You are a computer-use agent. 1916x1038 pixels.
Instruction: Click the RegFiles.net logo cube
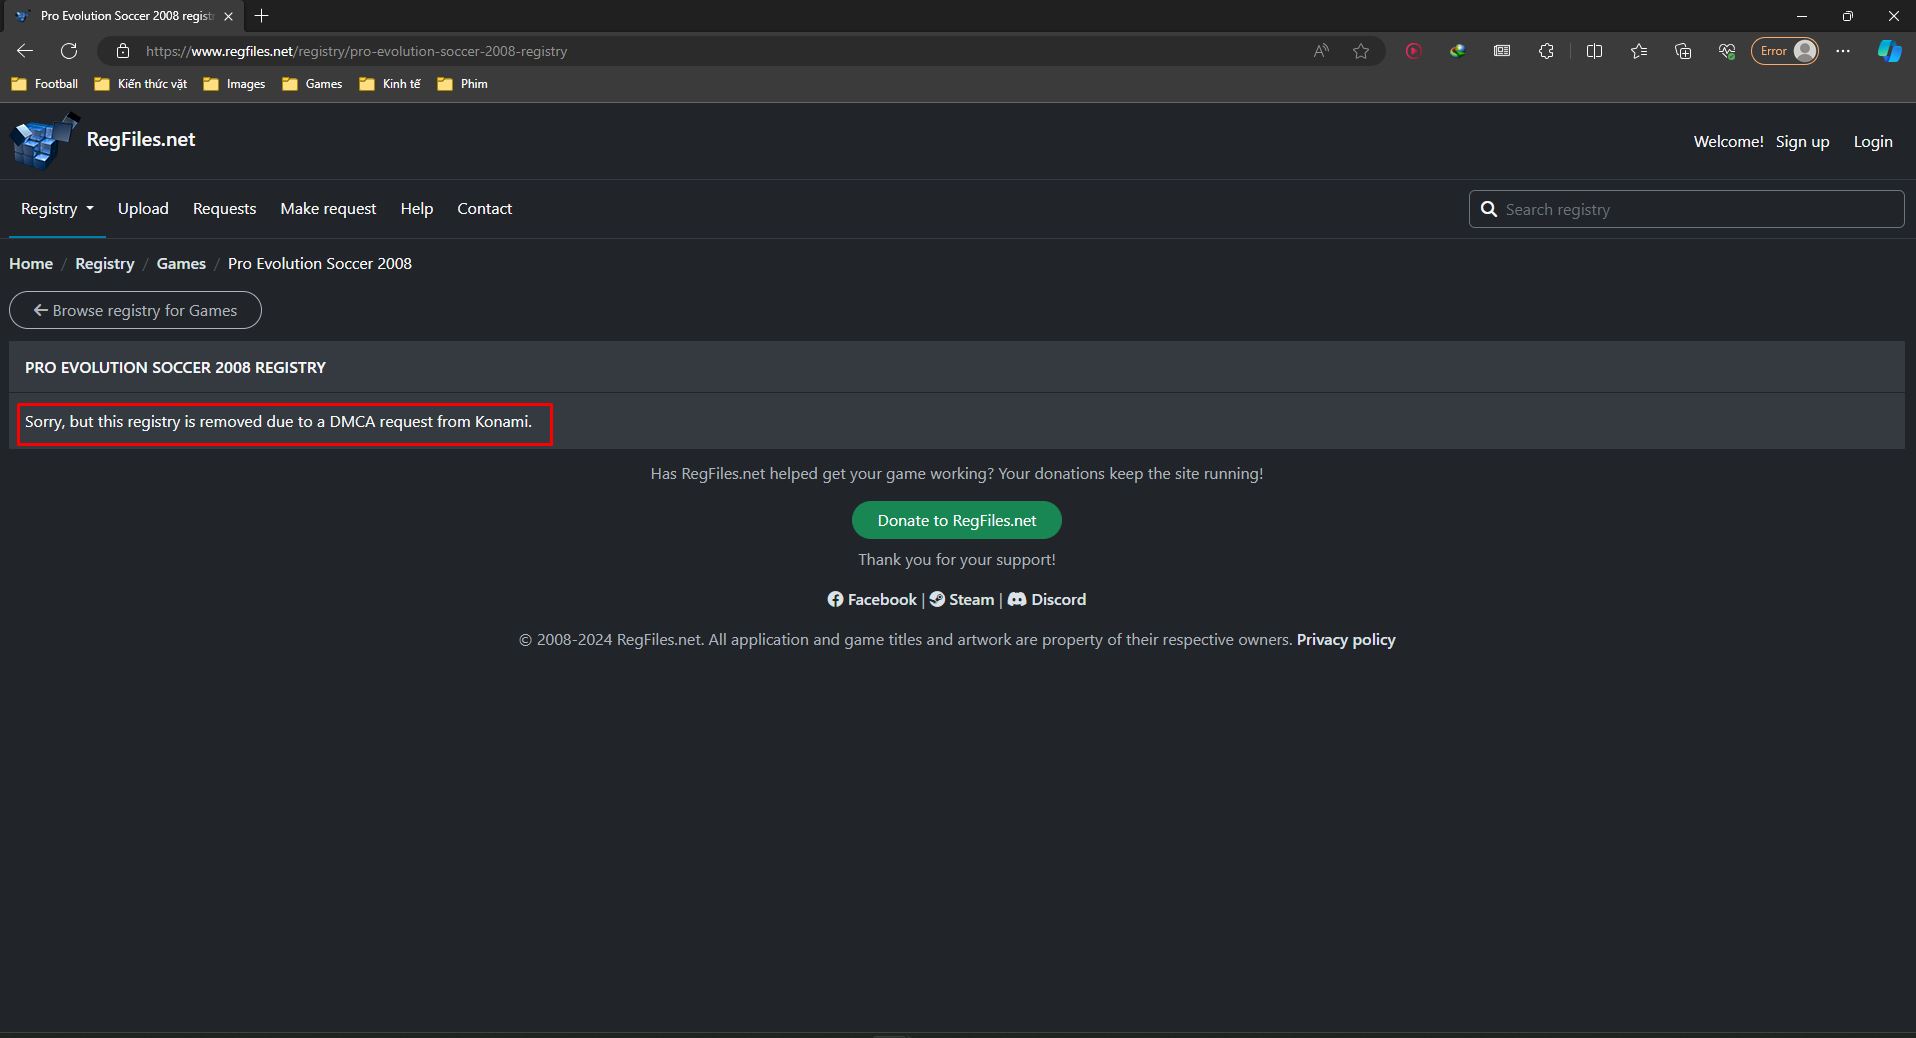[x=44, y=140]
